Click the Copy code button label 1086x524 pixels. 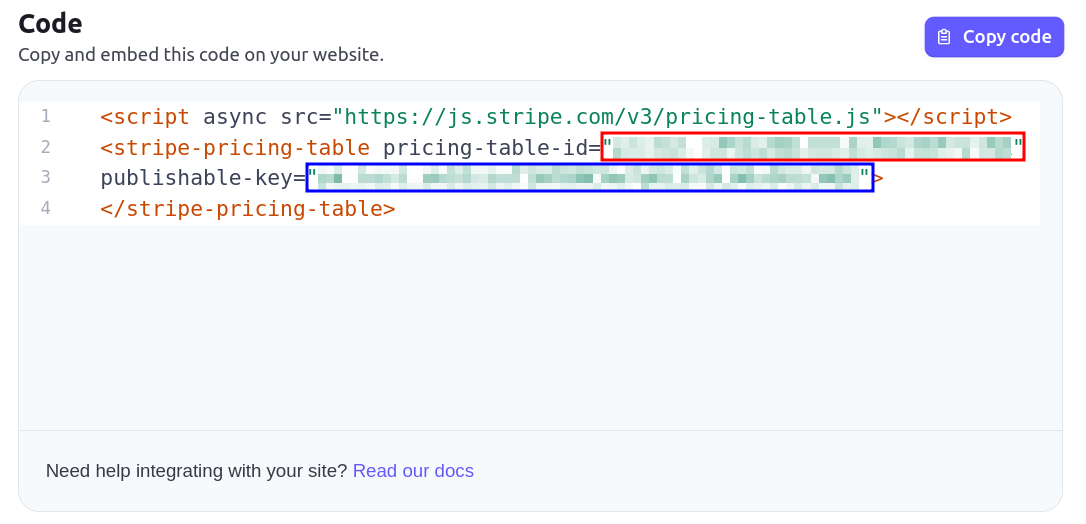[1007, 37]
